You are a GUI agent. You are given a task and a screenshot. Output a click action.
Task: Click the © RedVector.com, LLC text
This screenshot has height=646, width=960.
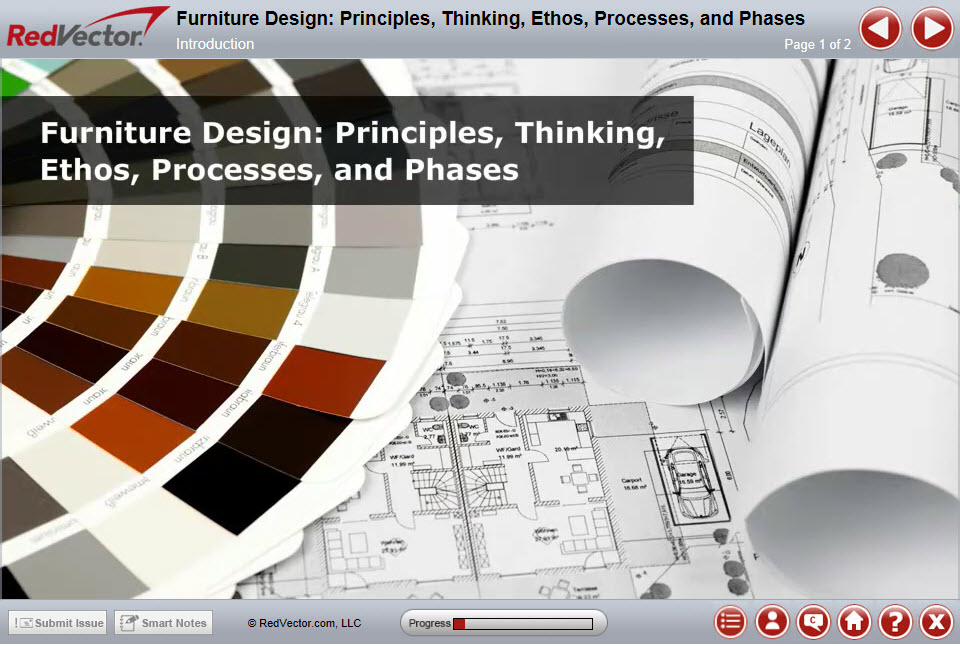(304, 623)
